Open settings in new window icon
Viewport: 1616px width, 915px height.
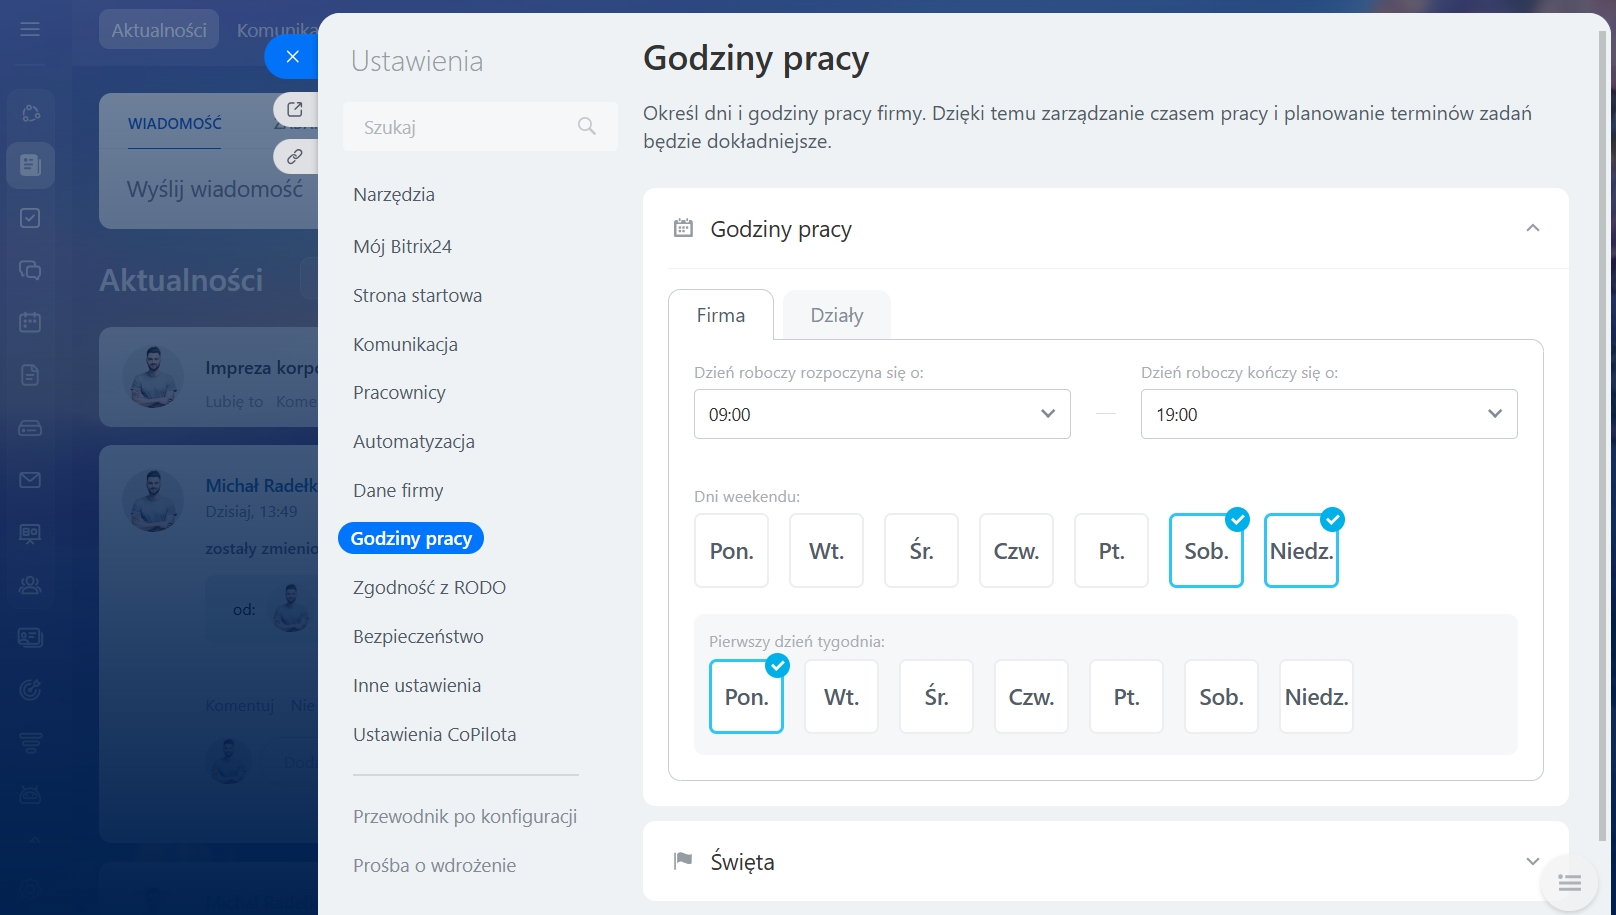(295, 109)
